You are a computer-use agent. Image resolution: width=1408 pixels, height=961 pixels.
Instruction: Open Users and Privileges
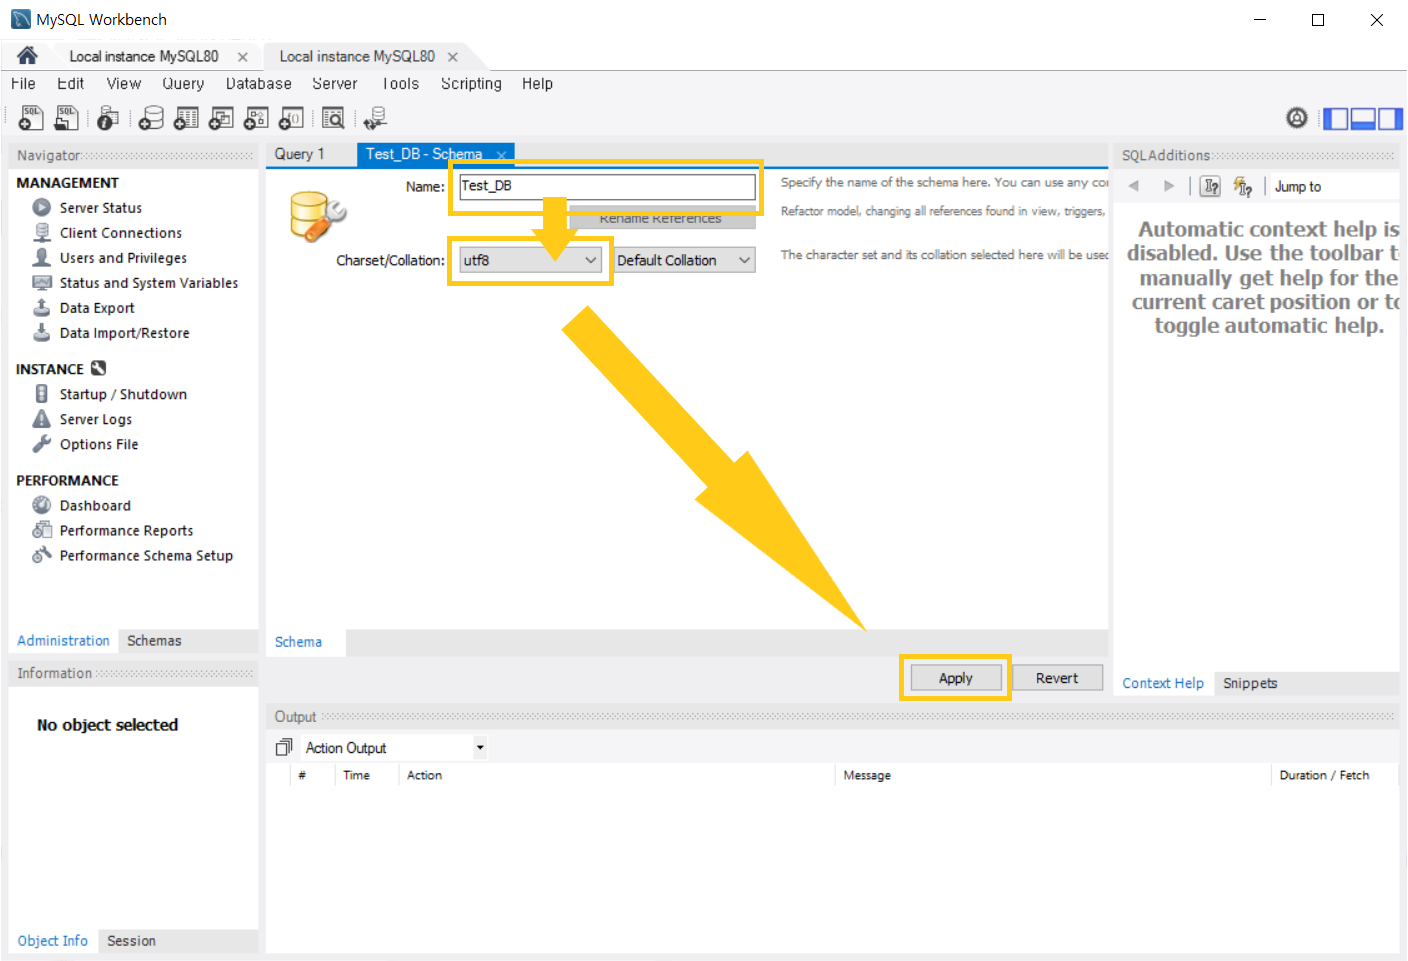(123, 257)
